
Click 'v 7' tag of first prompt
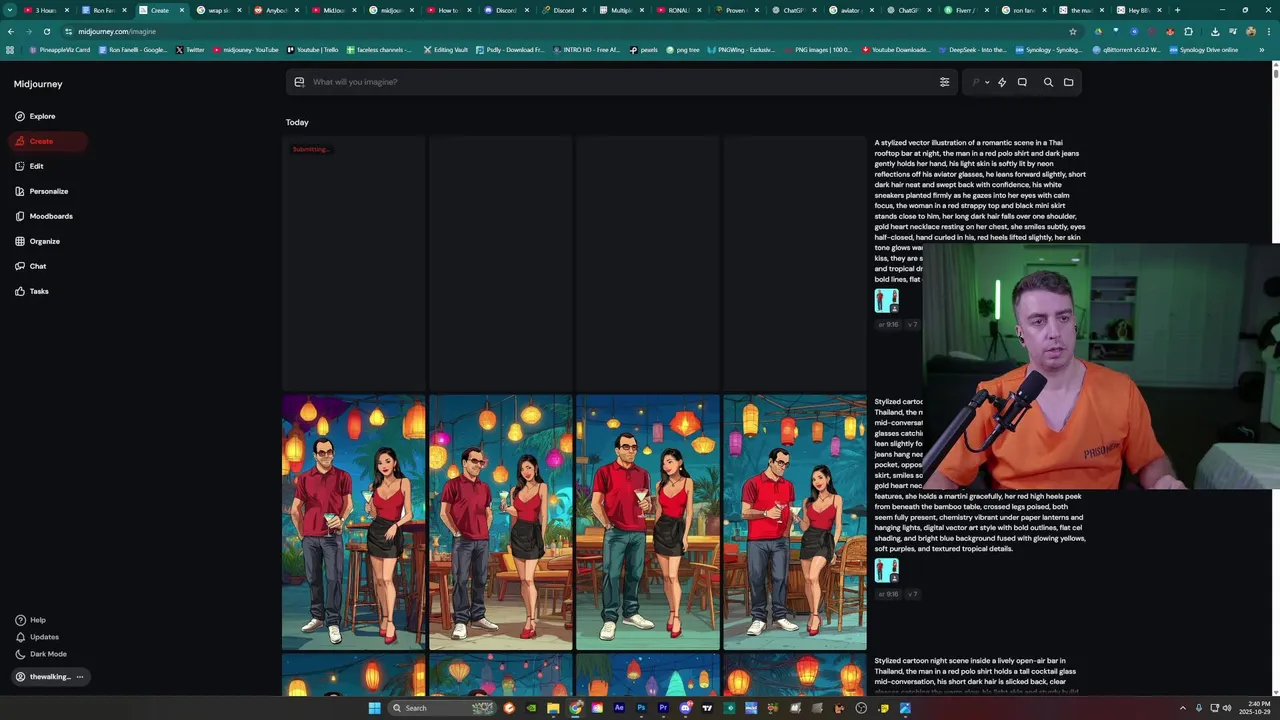pyautogui.click(x=912, y=325)
